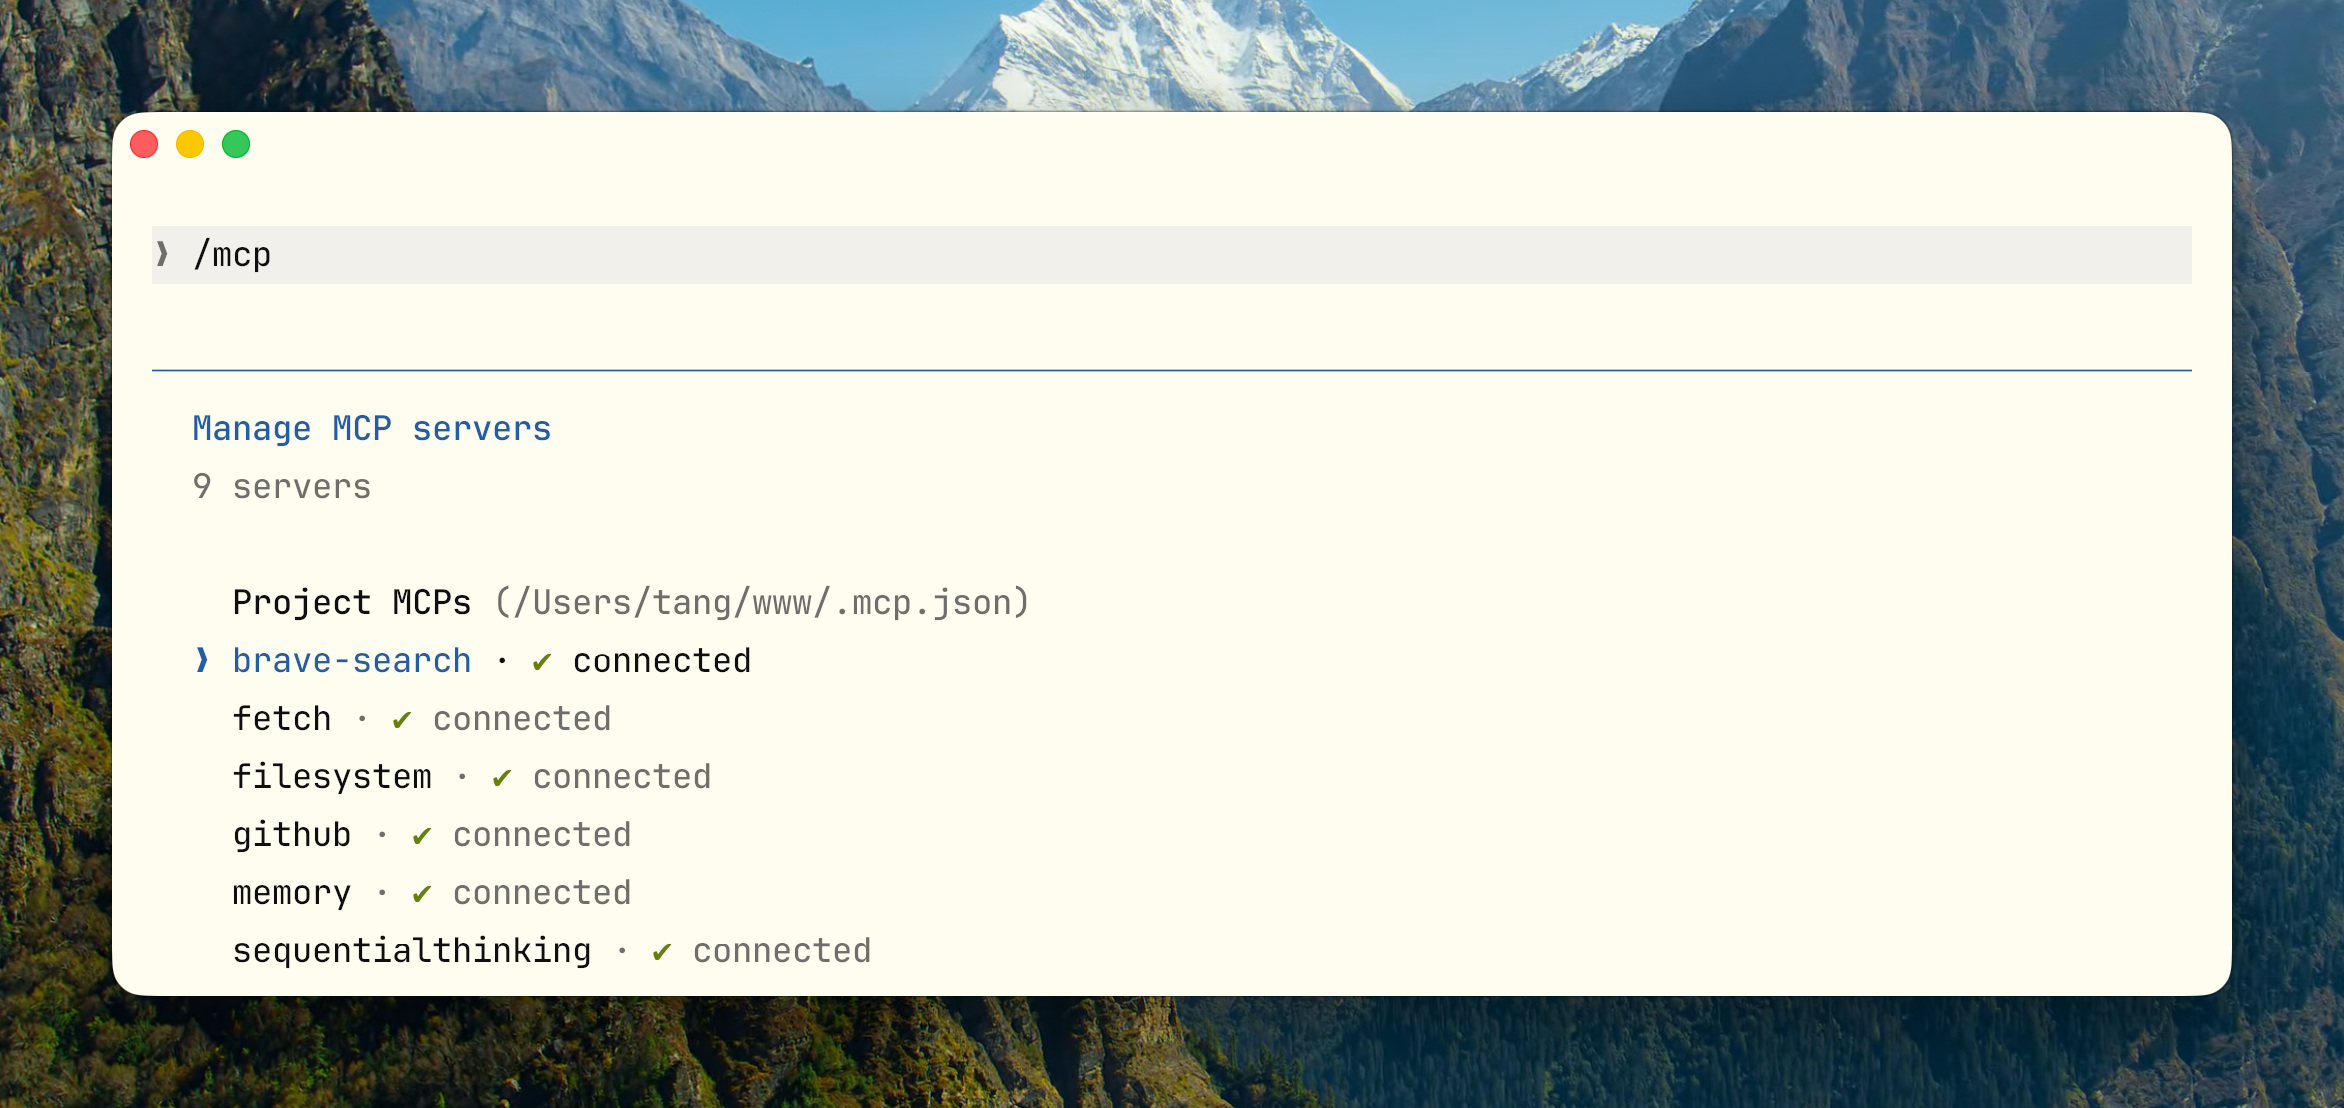Click the /Users/tang/www/.mcp.json path
The image size is (2344, 1108).
(762, 603)
